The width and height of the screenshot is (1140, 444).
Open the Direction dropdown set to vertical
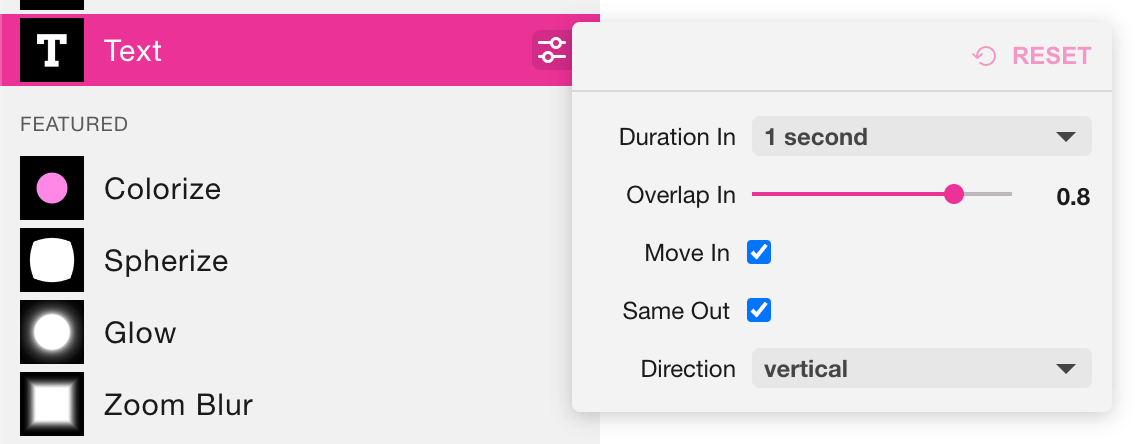coord(921,368)
